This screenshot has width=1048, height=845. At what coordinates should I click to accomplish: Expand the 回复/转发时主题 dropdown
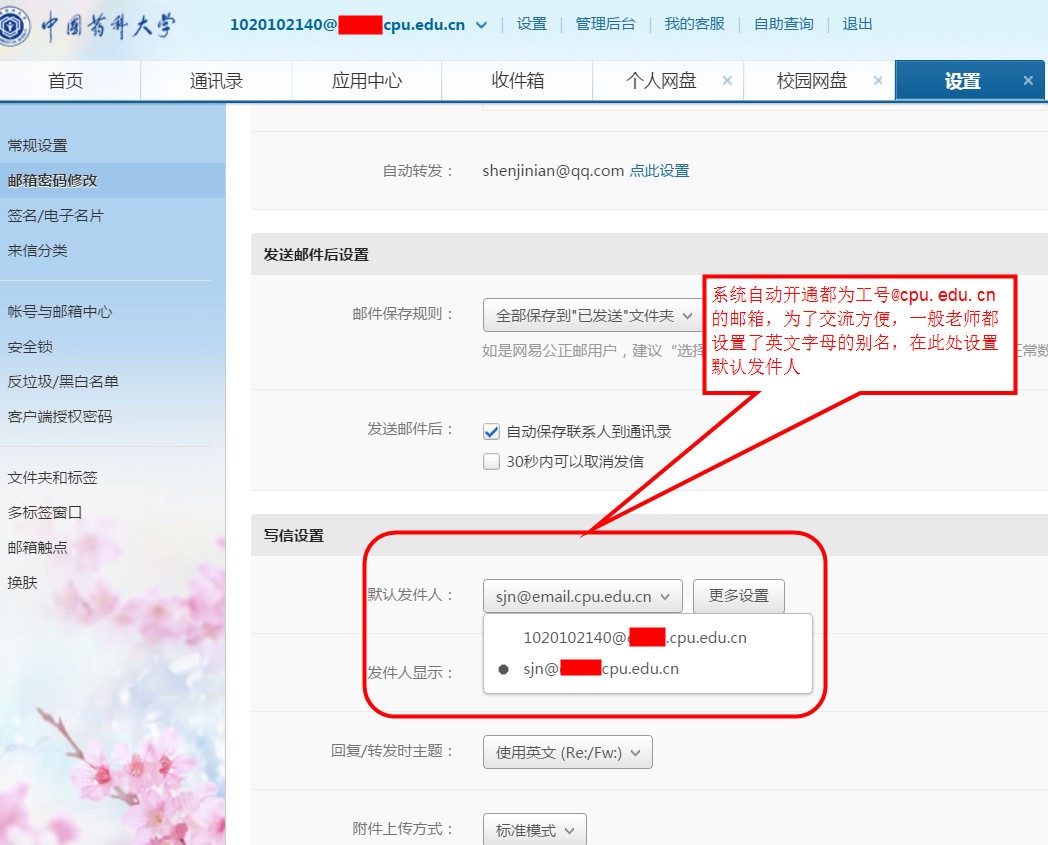(x=567, y=752)
